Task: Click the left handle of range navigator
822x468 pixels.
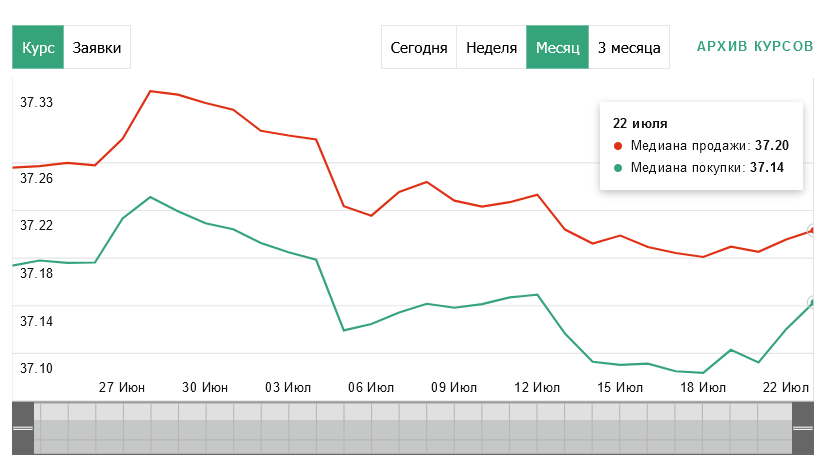Action: tap(22, 427)
